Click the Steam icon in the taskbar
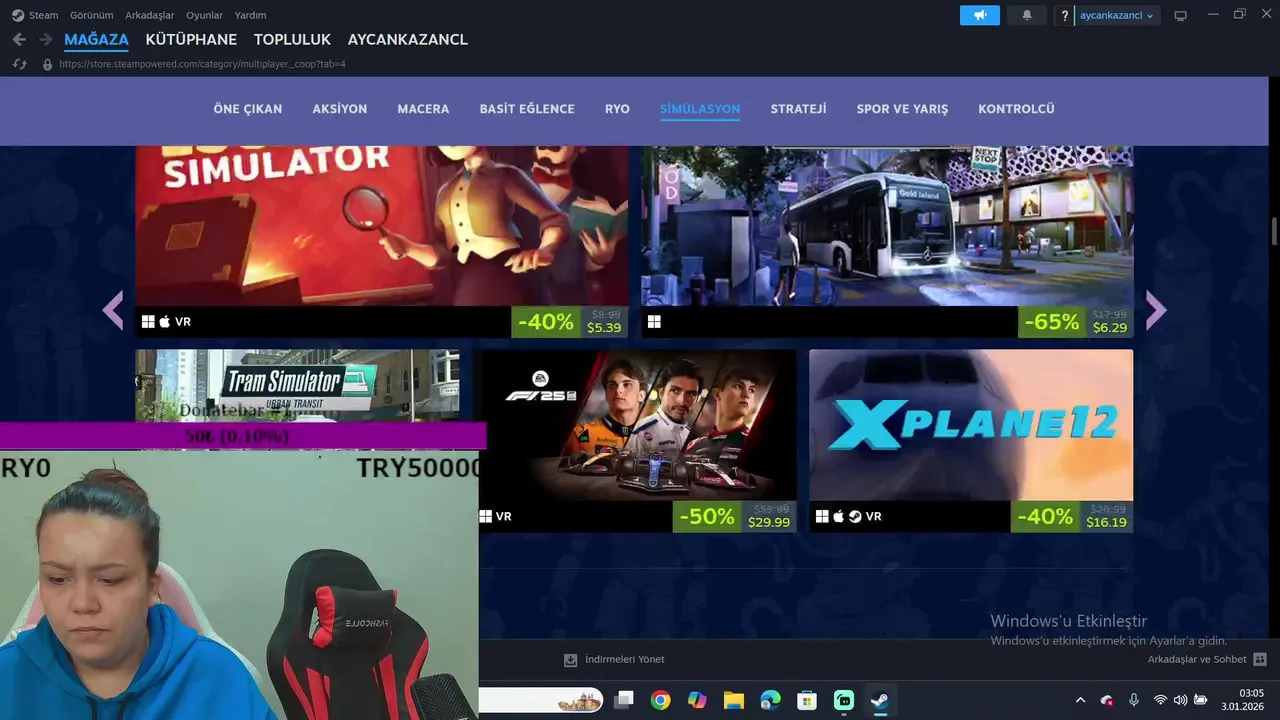Screen dimensions: 1280x720 pos(880,700)
